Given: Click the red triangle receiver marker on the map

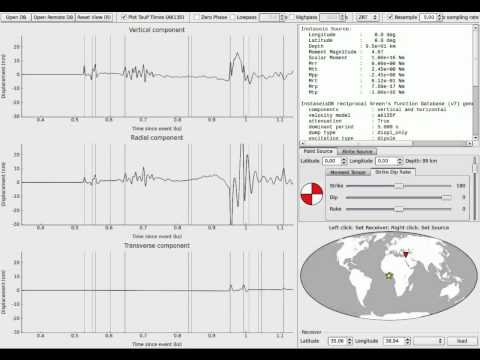Looking at the screenshot, I should click(x=406, y=254).
